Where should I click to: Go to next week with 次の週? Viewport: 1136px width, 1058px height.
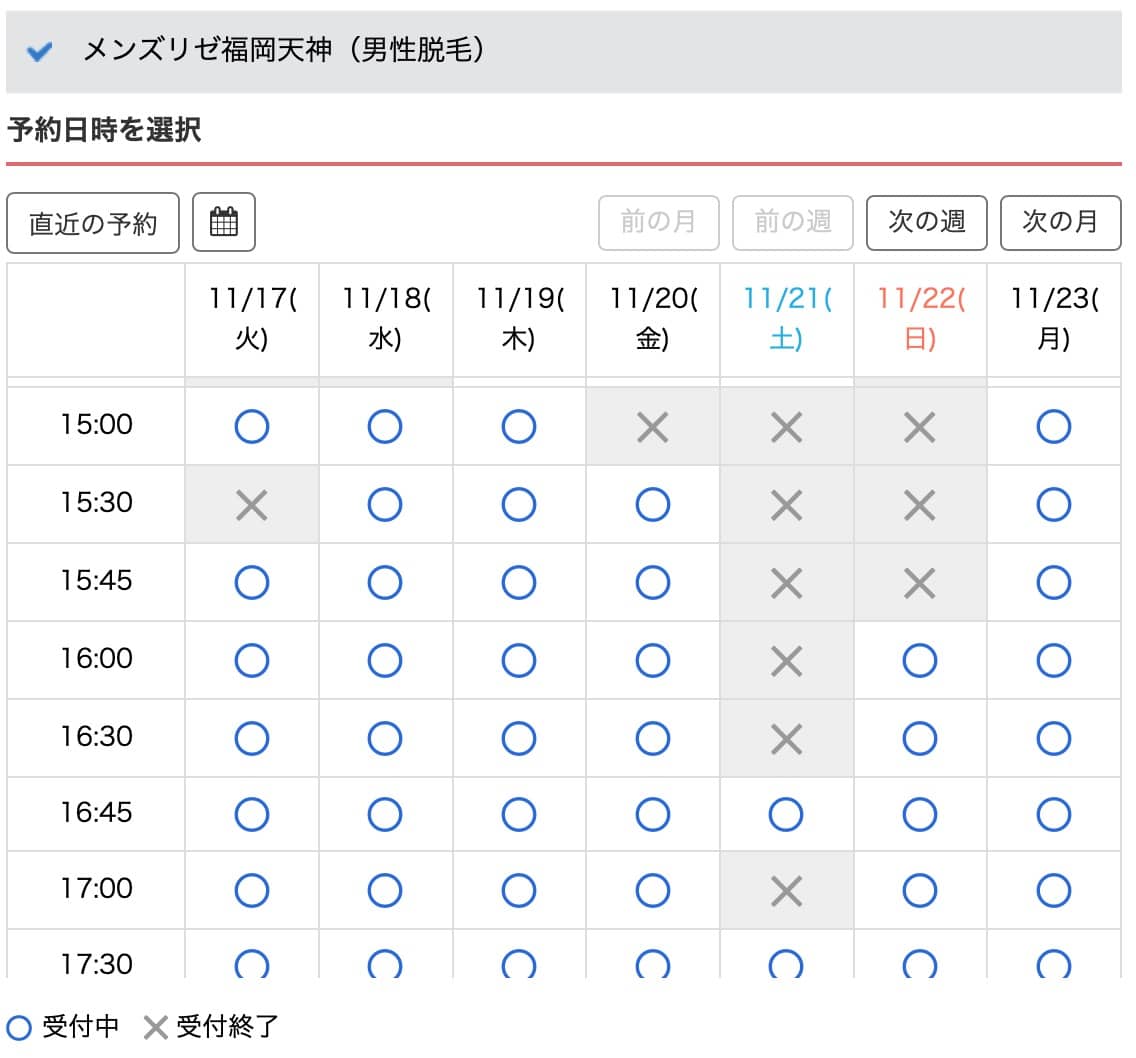click(926, 222)
